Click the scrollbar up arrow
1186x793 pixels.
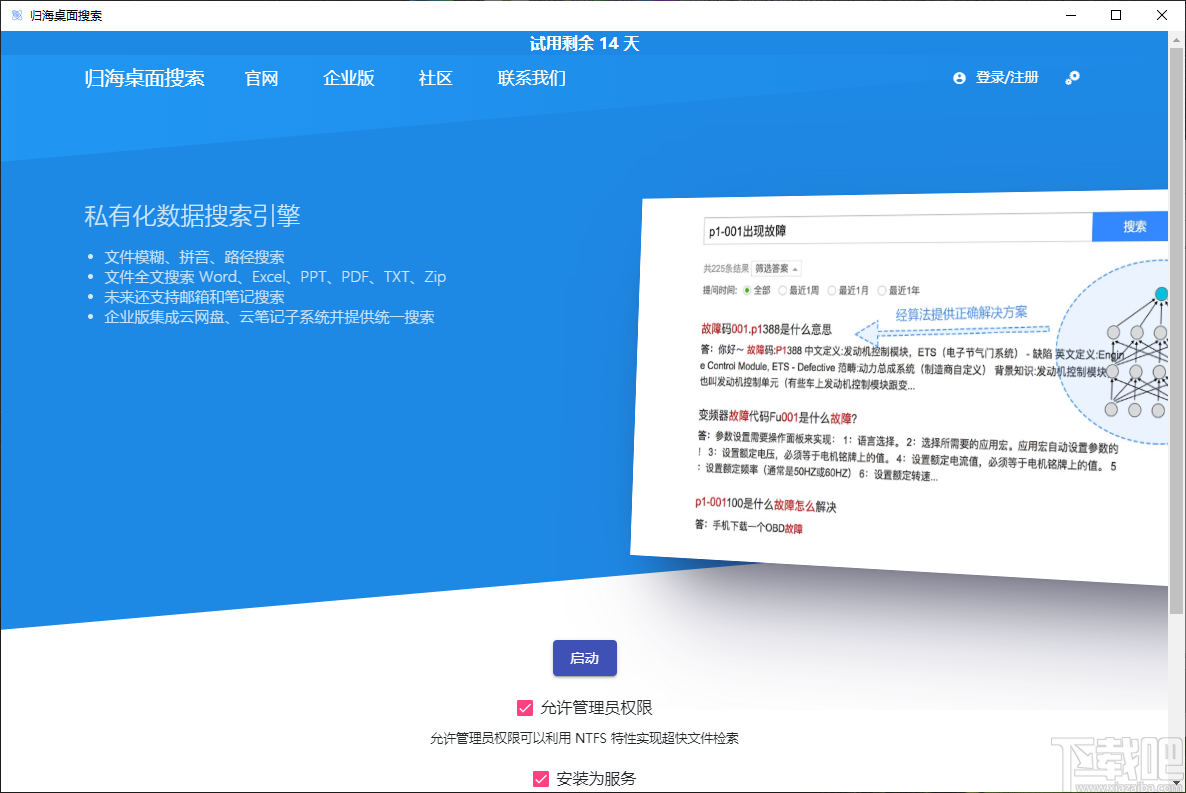(x=1176, y=39)
